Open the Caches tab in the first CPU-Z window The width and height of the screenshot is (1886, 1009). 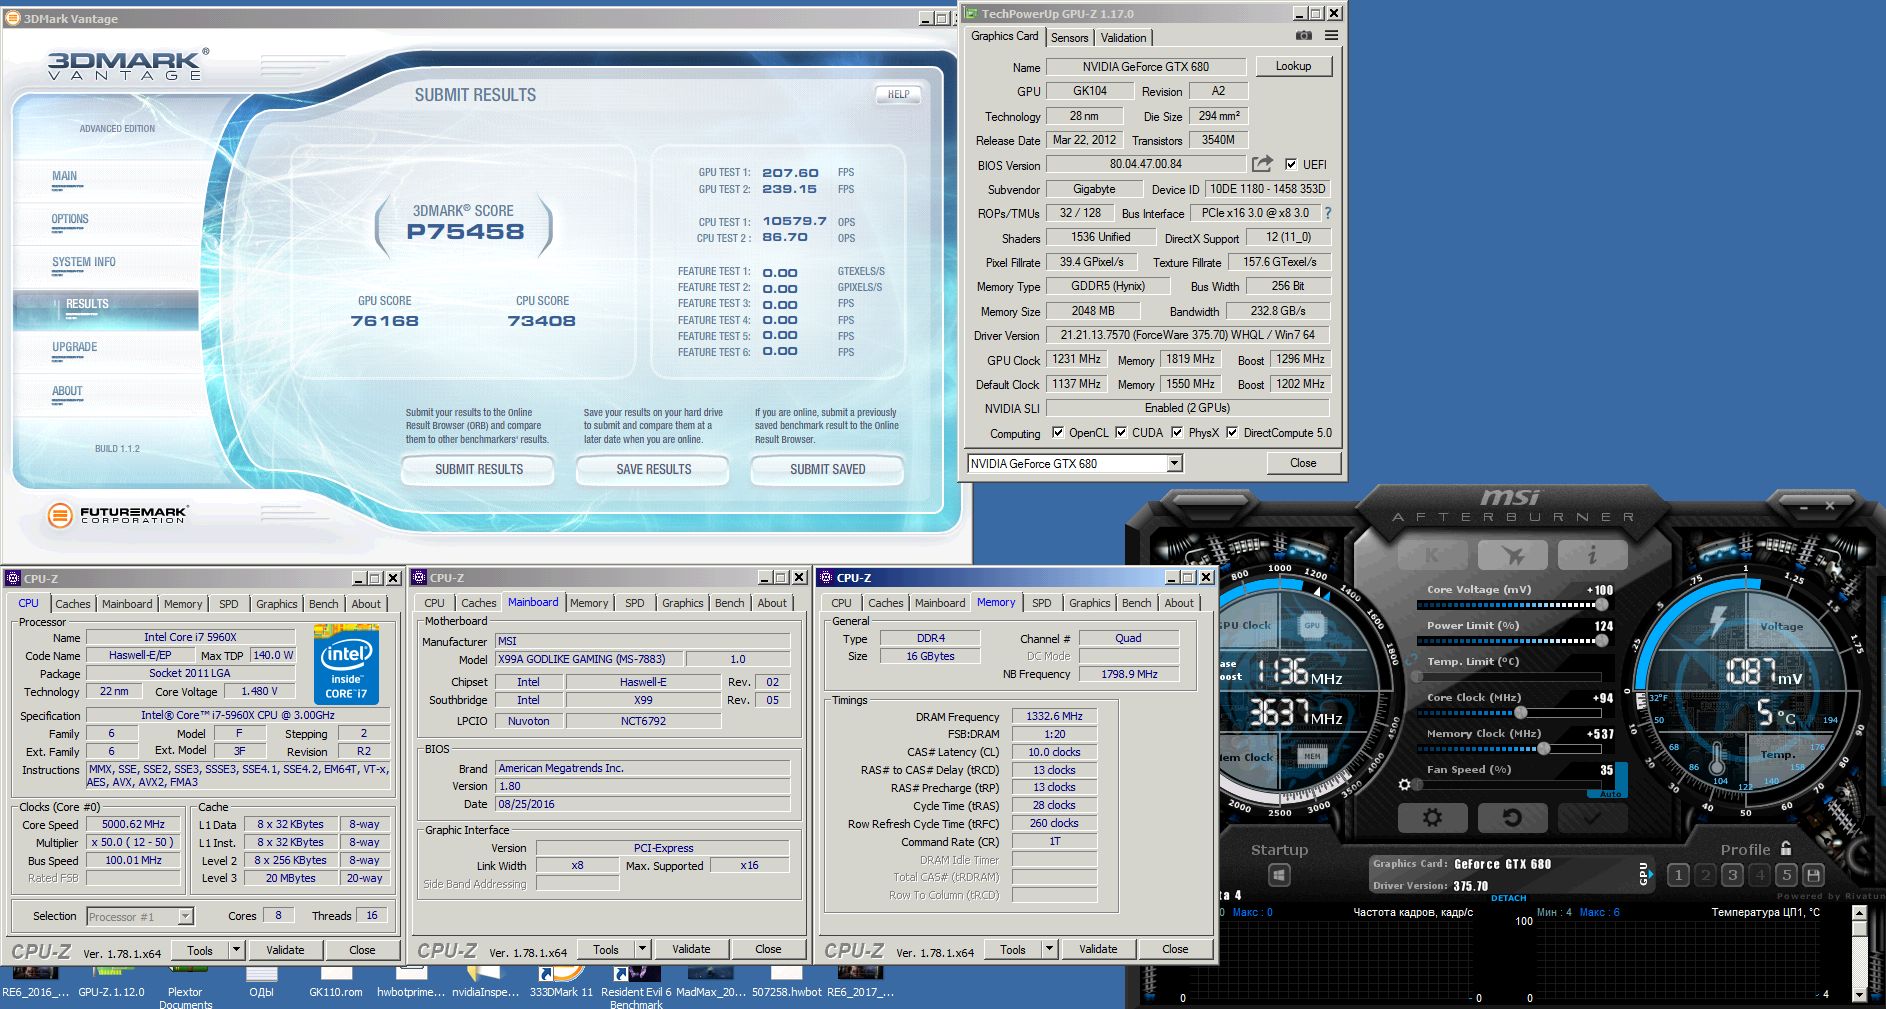tap(73, 604)
